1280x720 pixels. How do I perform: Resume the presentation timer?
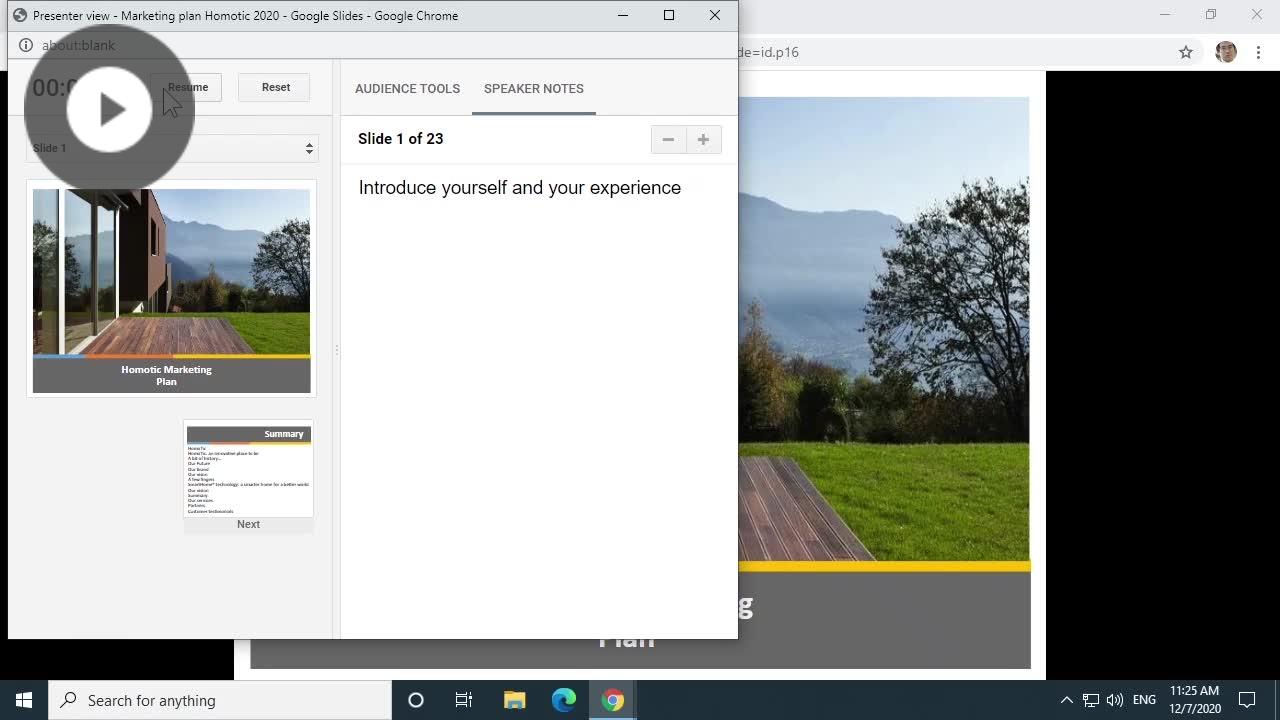(187, 87)
